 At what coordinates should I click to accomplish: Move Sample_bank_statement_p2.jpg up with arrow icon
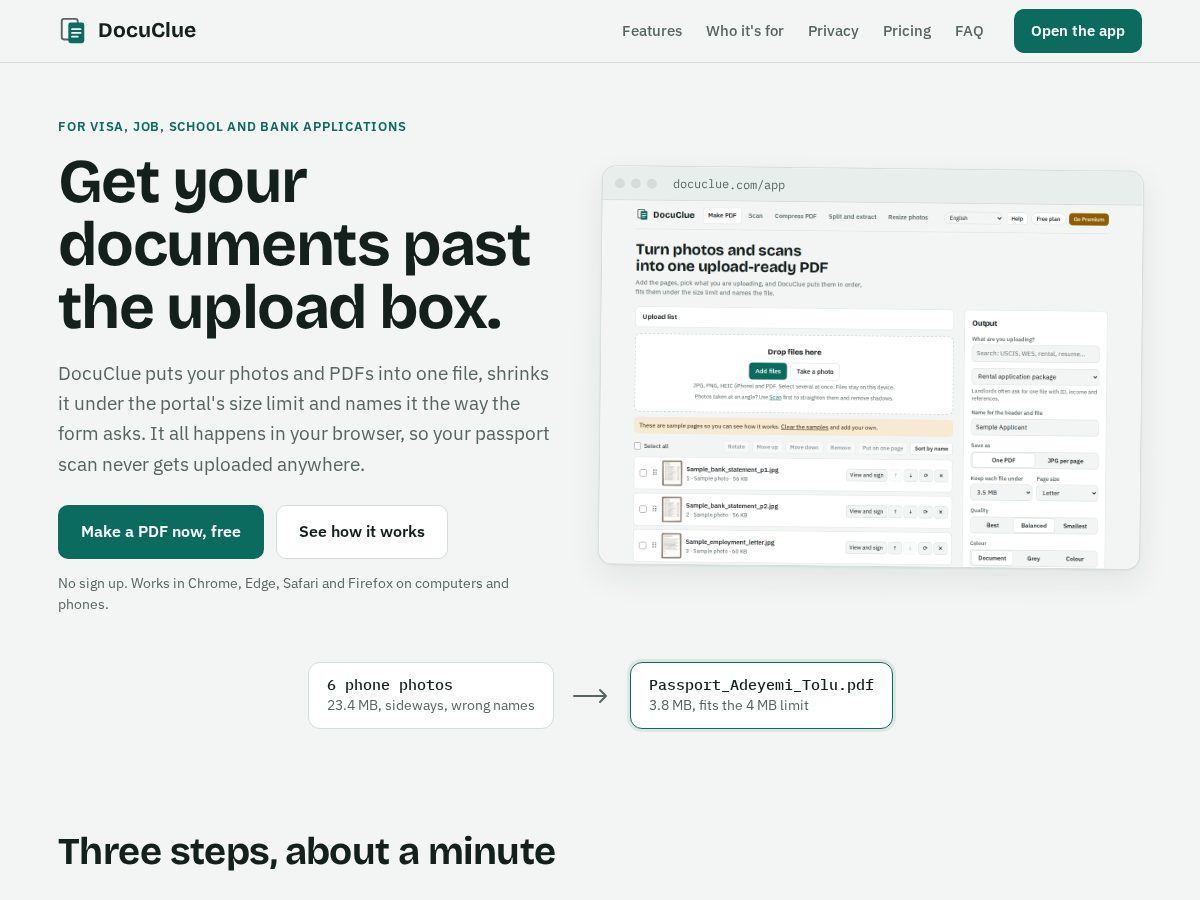(x=895, y=512)
